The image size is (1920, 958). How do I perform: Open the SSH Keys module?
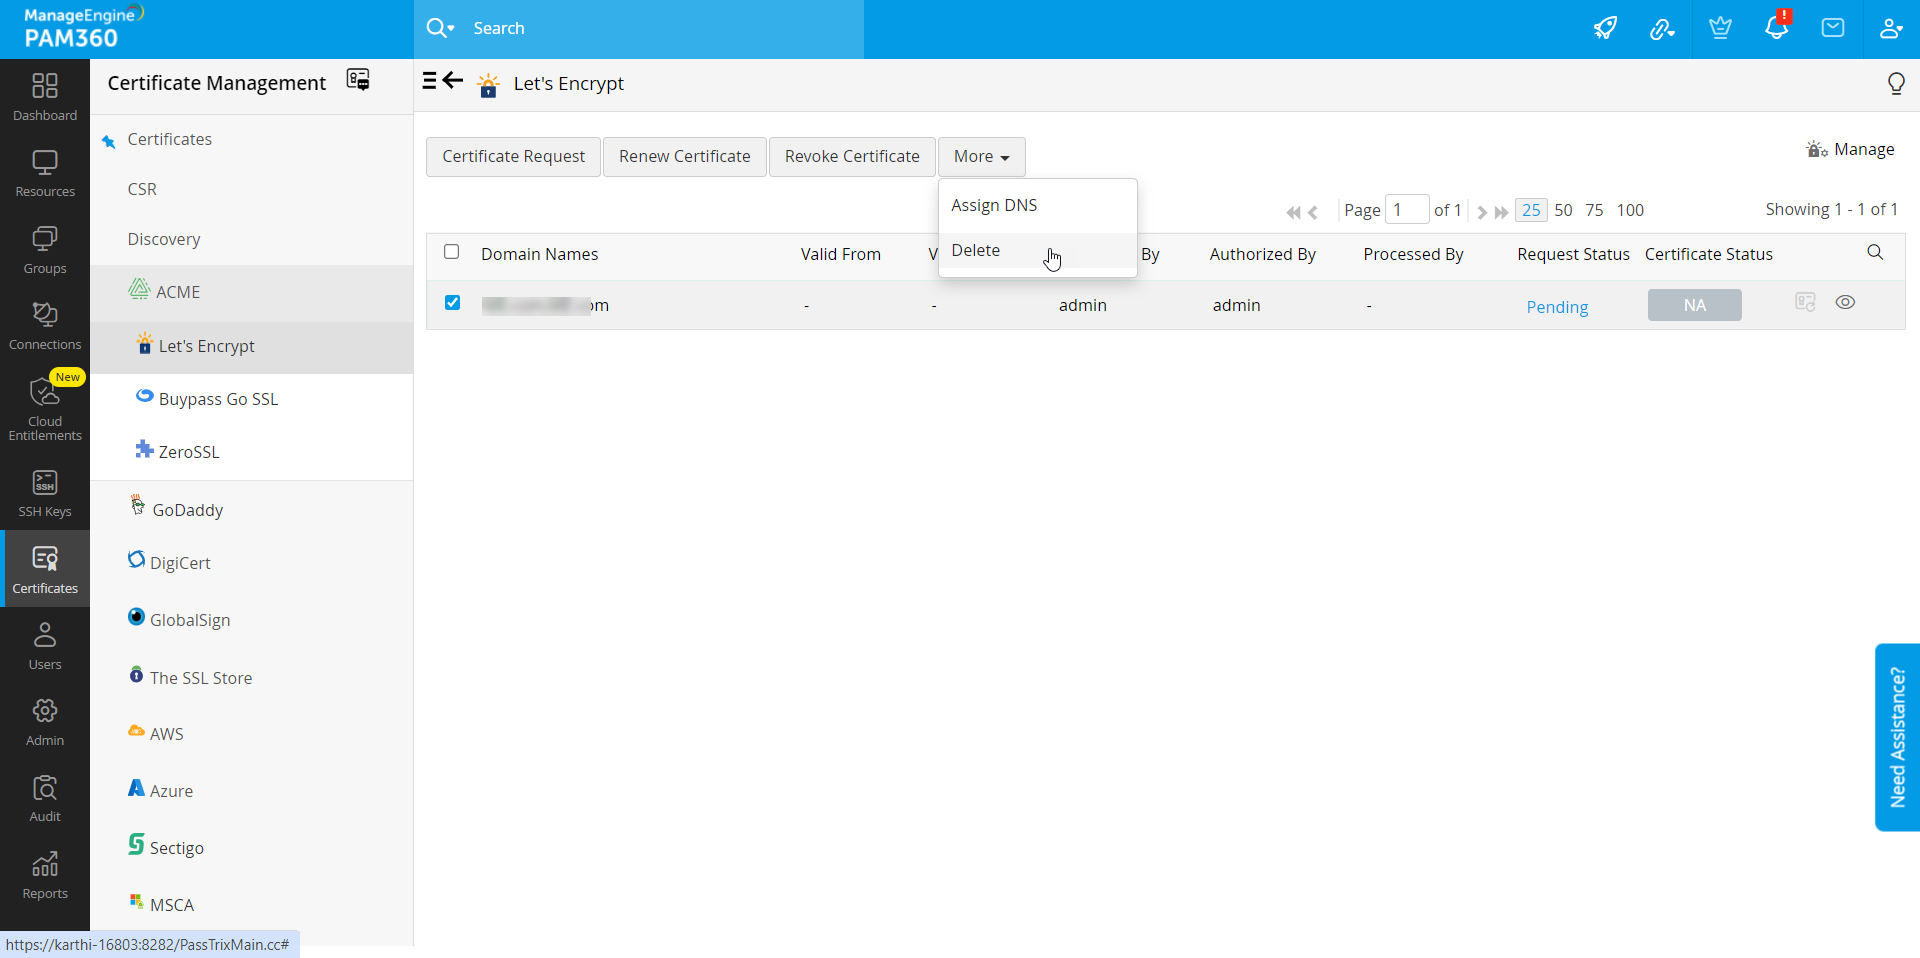(45, 493)
